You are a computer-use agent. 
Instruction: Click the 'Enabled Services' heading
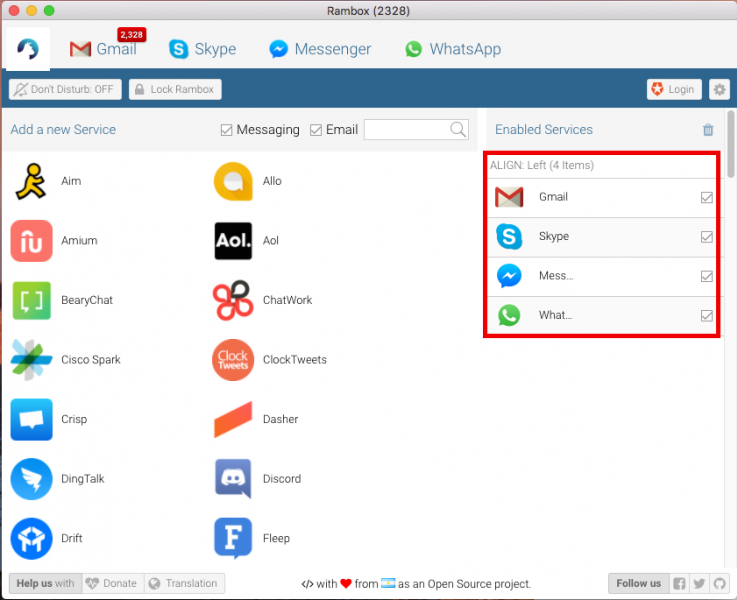[544, 130]
